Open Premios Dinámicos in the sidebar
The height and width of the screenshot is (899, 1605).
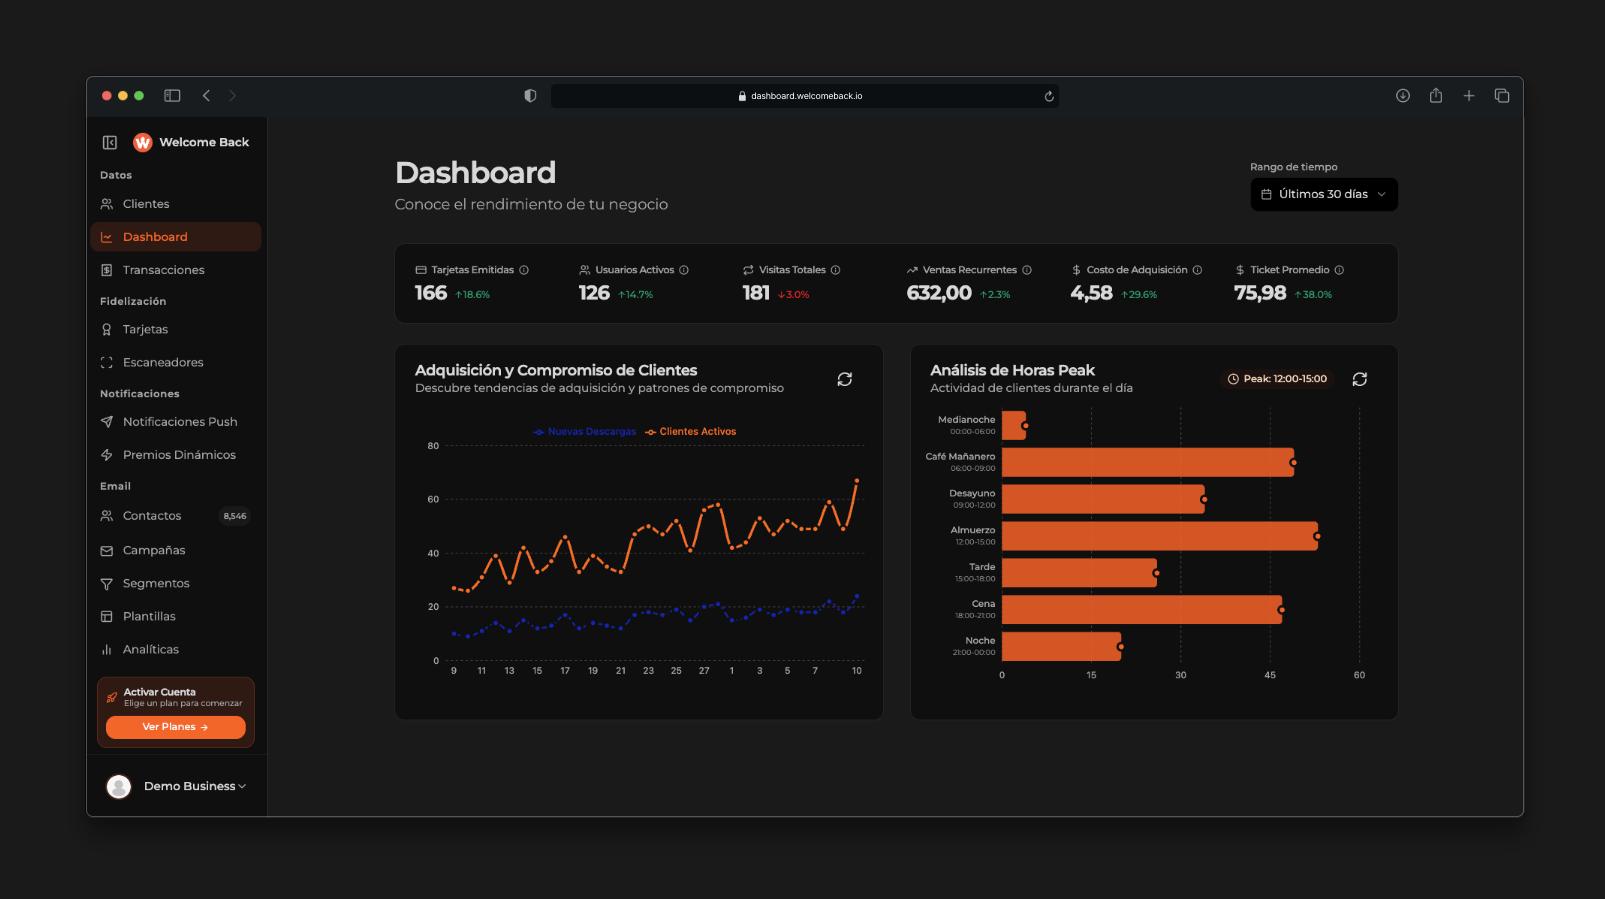(179, 455)
